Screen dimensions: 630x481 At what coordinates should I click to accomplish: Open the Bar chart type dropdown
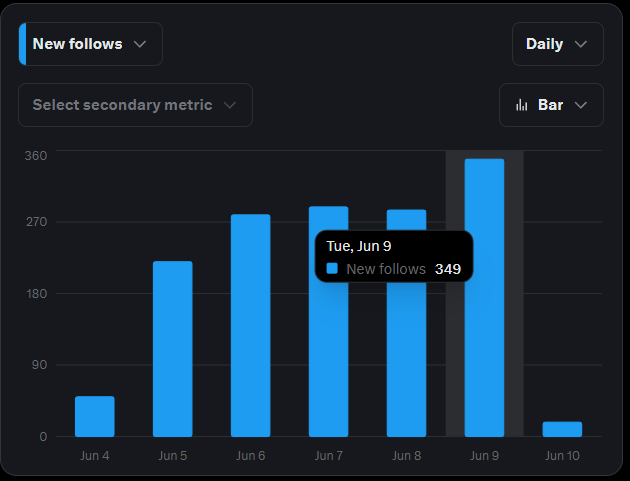tap(551, 105)
